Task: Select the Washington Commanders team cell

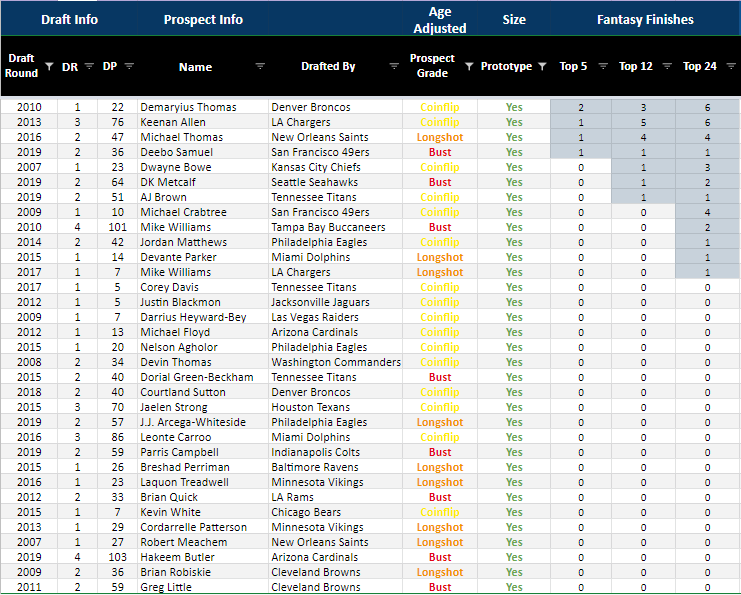Action: pos(336,362)
